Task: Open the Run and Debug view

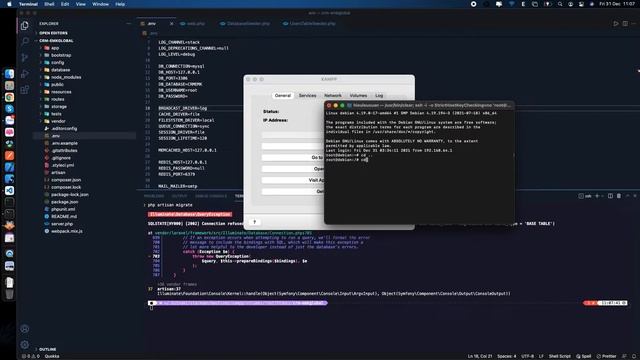Action: pyautogui.click(x=24, y=74)
